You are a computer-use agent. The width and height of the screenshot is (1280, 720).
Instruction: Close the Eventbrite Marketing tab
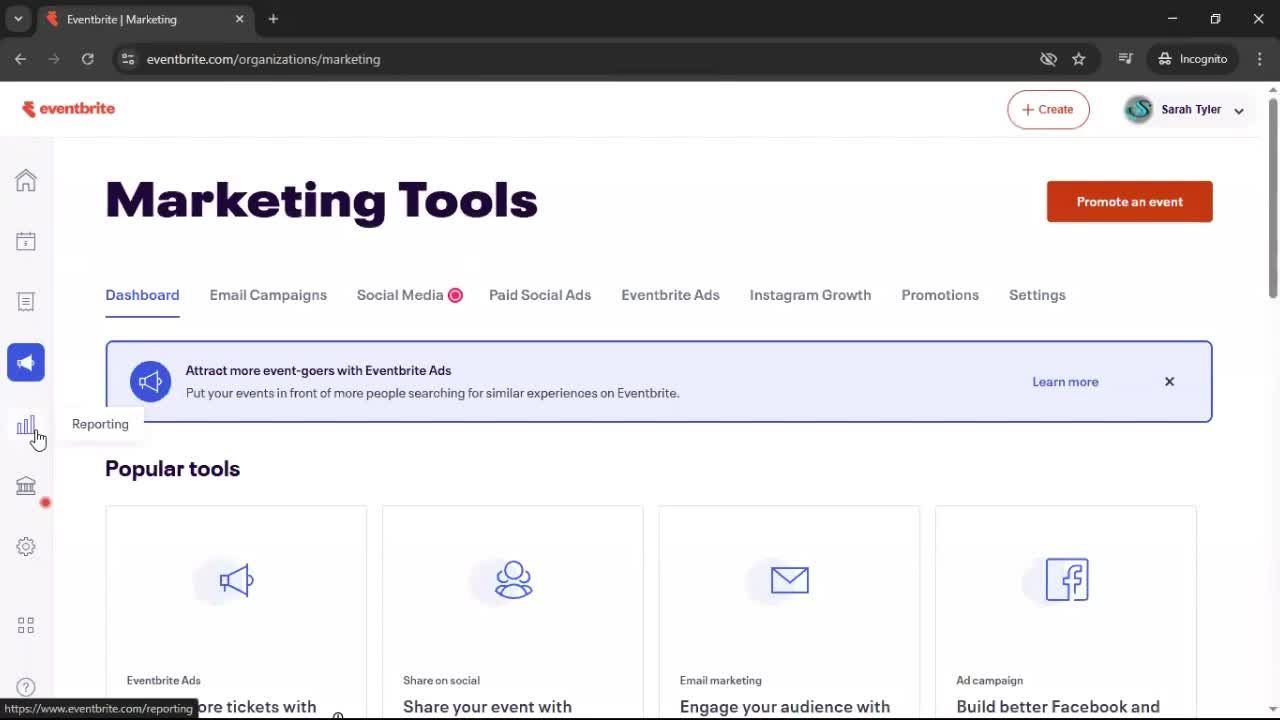coord(239,19)
